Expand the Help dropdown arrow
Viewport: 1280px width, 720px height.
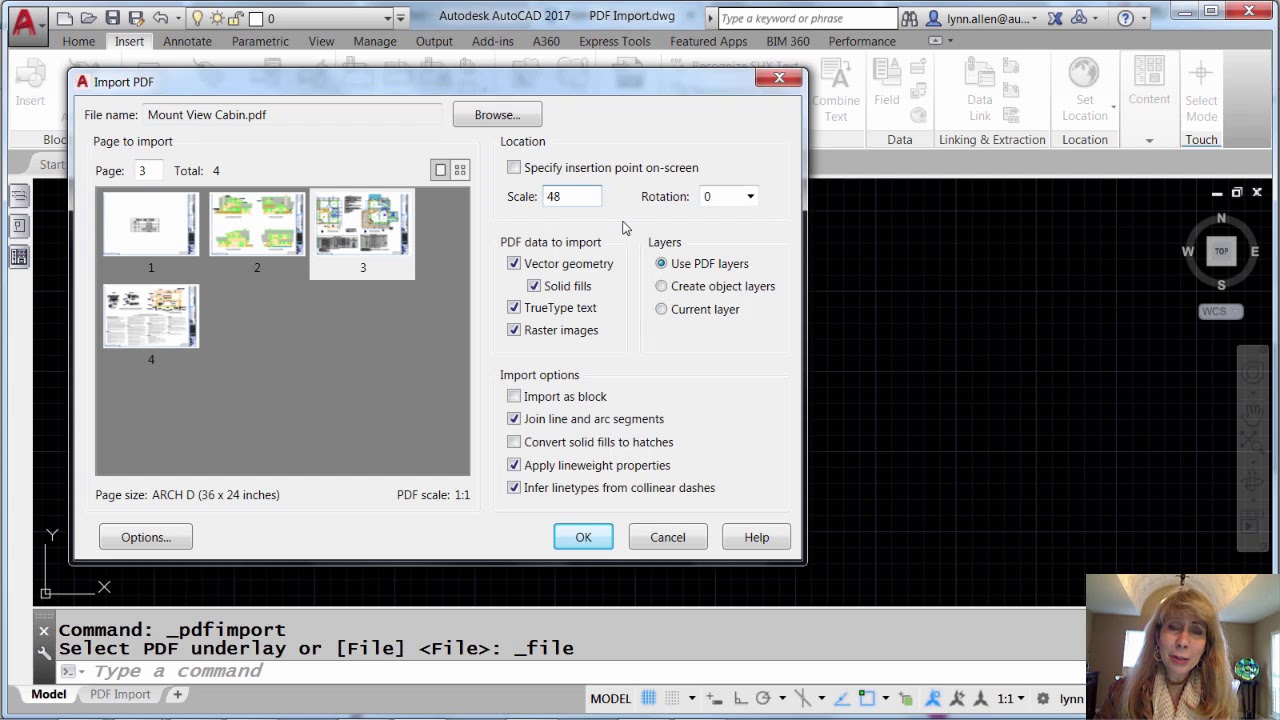click(x=1143, y=18)
